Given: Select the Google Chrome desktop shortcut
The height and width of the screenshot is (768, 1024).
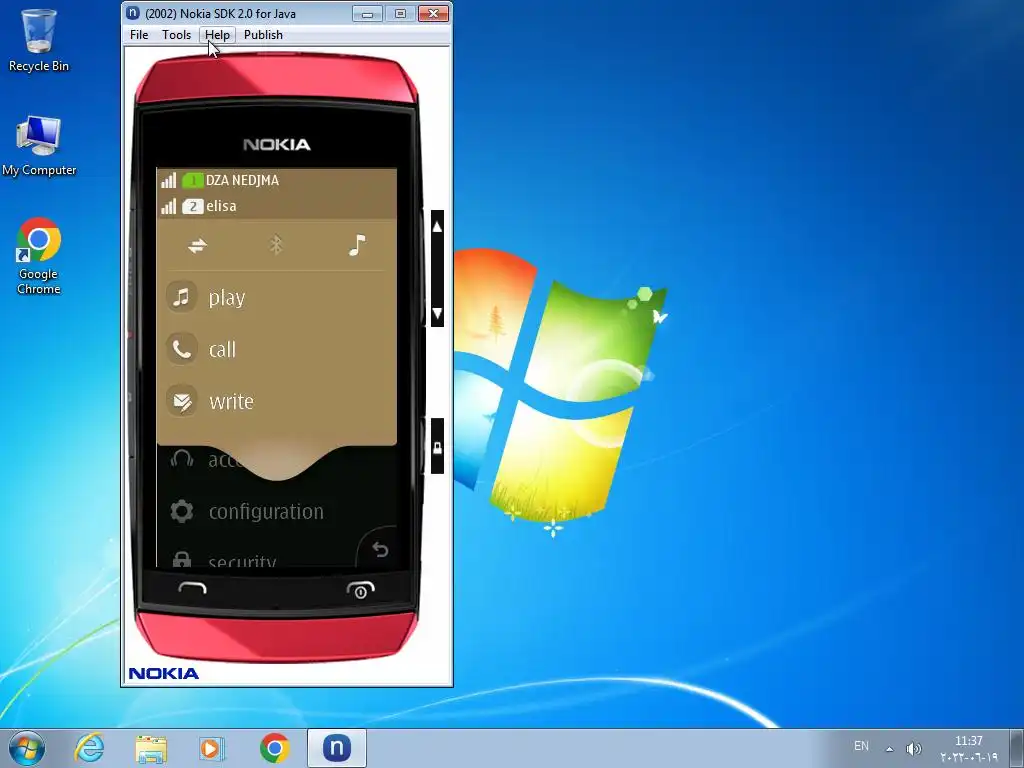Looking at the screenshot, I should pos(39,256).
